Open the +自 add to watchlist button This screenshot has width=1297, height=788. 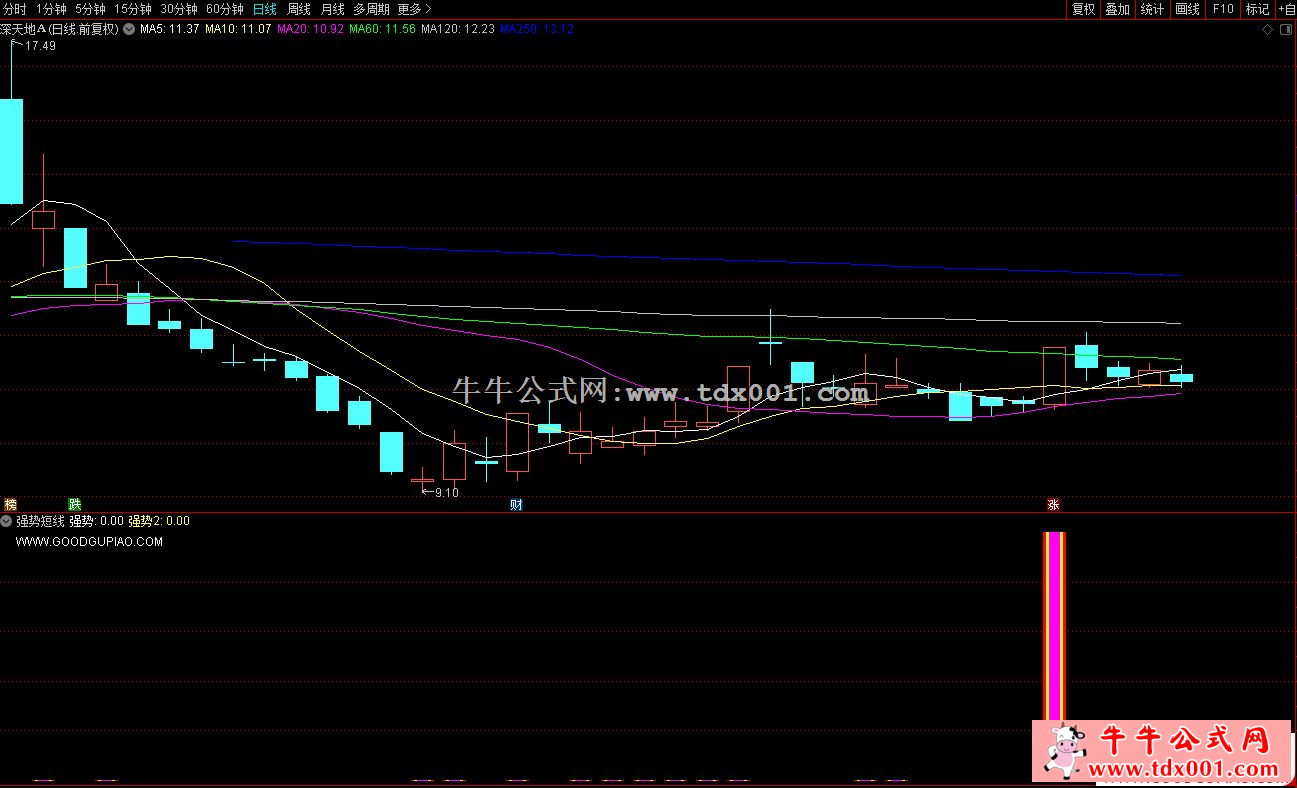1286,9
